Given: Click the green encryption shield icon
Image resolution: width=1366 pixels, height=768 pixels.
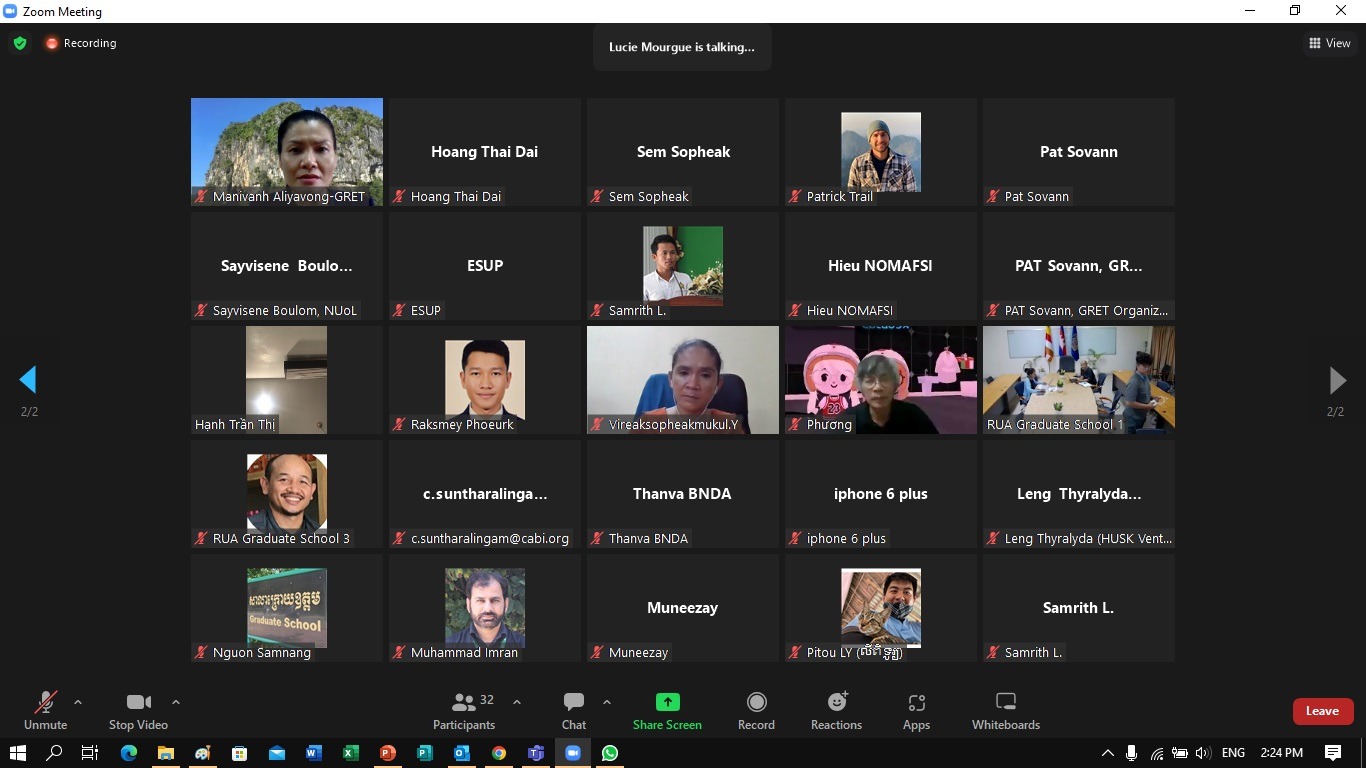Looking at the screenshot, I should [x=20, y=43].
